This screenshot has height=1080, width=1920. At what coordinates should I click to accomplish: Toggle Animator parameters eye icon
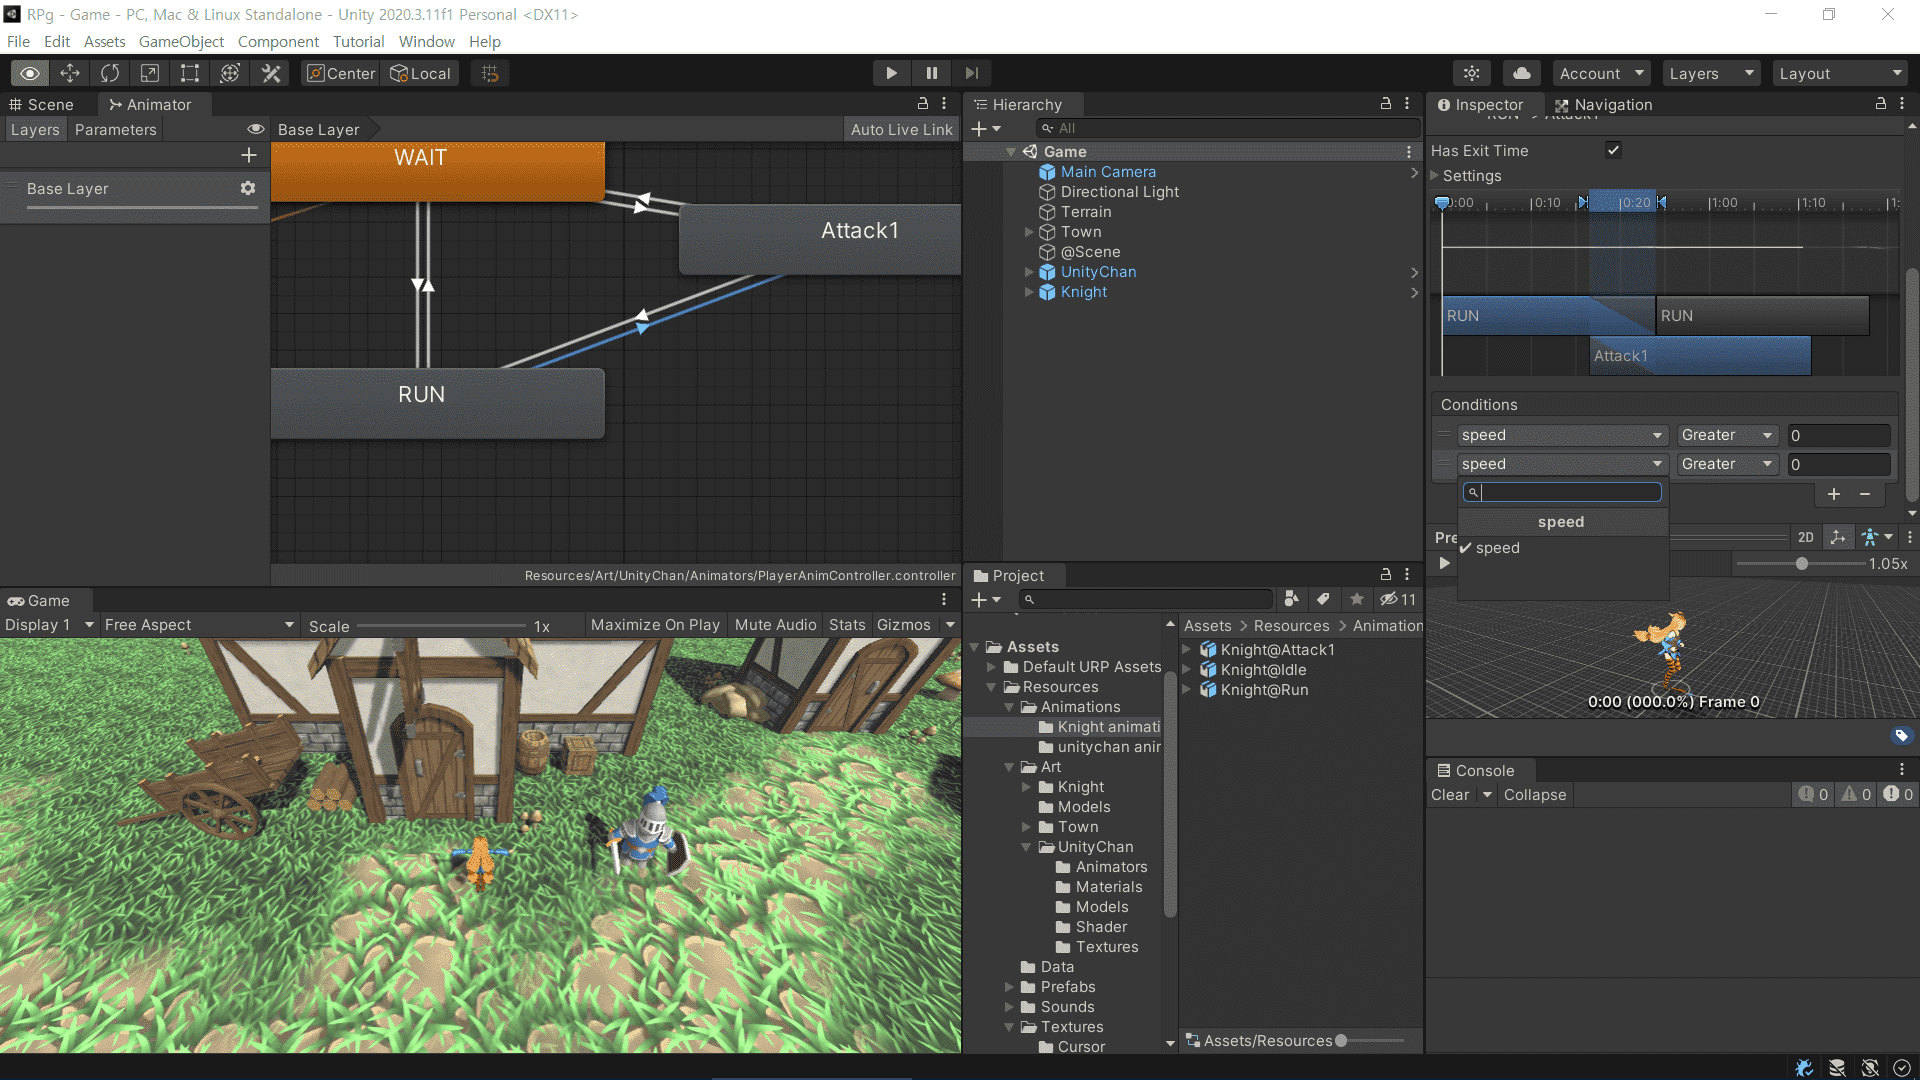click(x=256, y=129)
